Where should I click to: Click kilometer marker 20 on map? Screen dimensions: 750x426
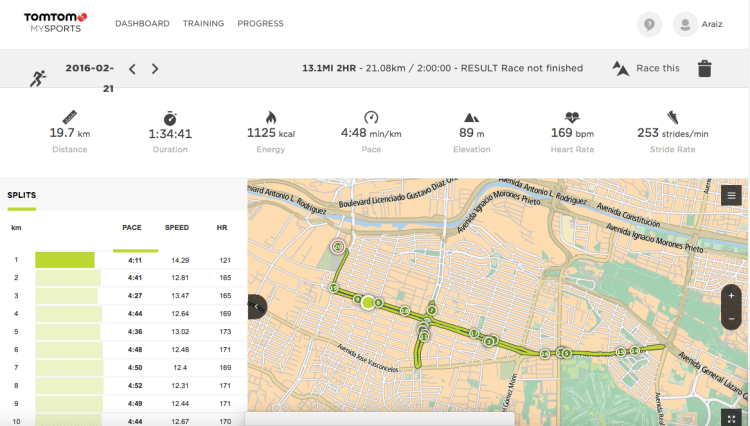338,247
